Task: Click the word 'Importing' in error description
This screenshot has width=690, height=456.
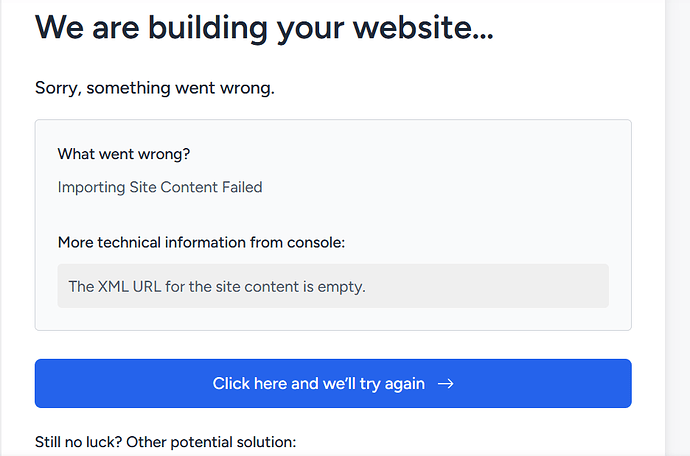Action: pyautogui.click(x=90, y=187)
